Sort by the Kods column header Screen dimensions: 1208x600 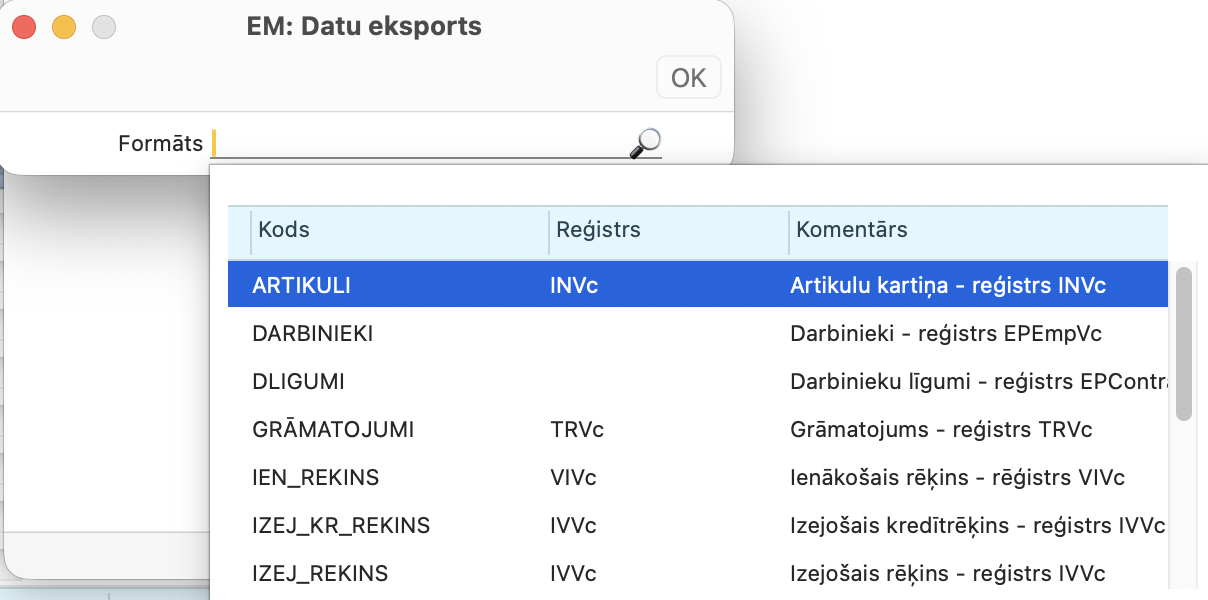284,230
